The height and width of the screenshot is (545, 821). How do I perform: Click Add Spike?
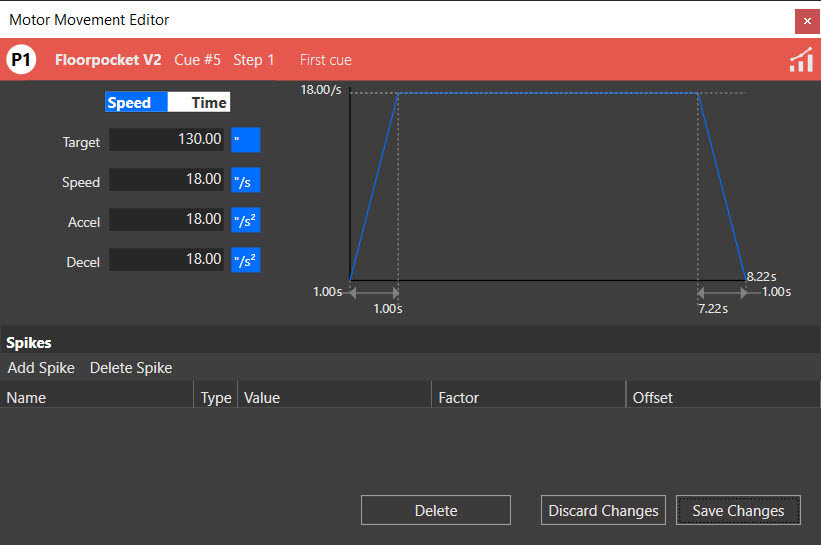pos(41,368)
